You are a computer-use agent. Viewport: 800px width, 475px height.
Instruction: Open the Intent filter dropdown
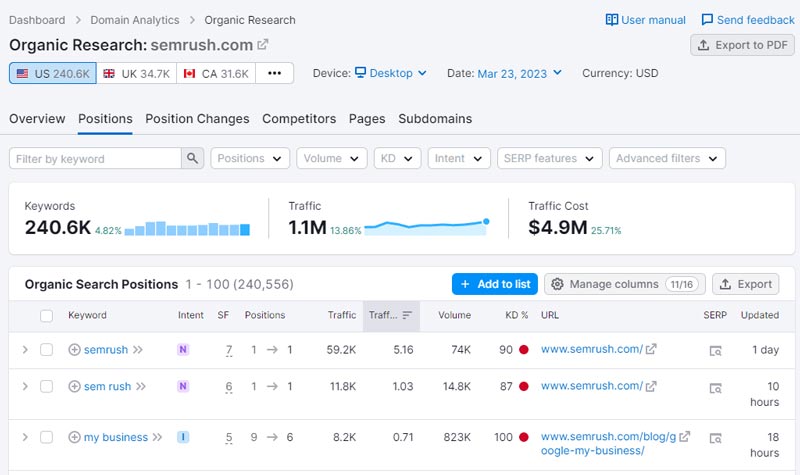point(459,158)
